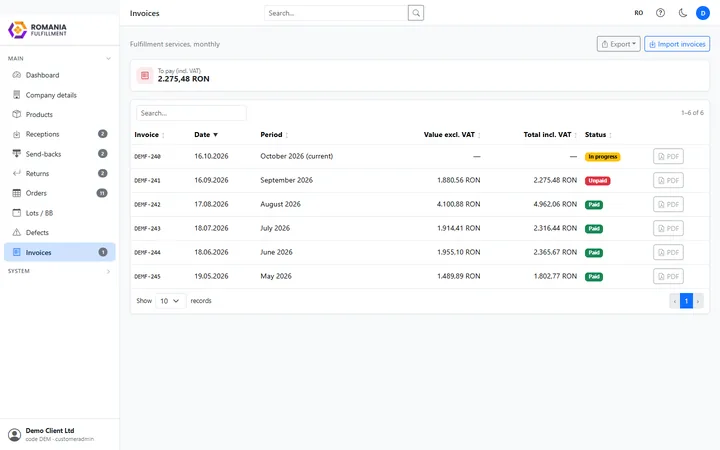Viewport: 720px width, 450px height.
Task: Click the Returns arrow icon
Action: (17, 173)
